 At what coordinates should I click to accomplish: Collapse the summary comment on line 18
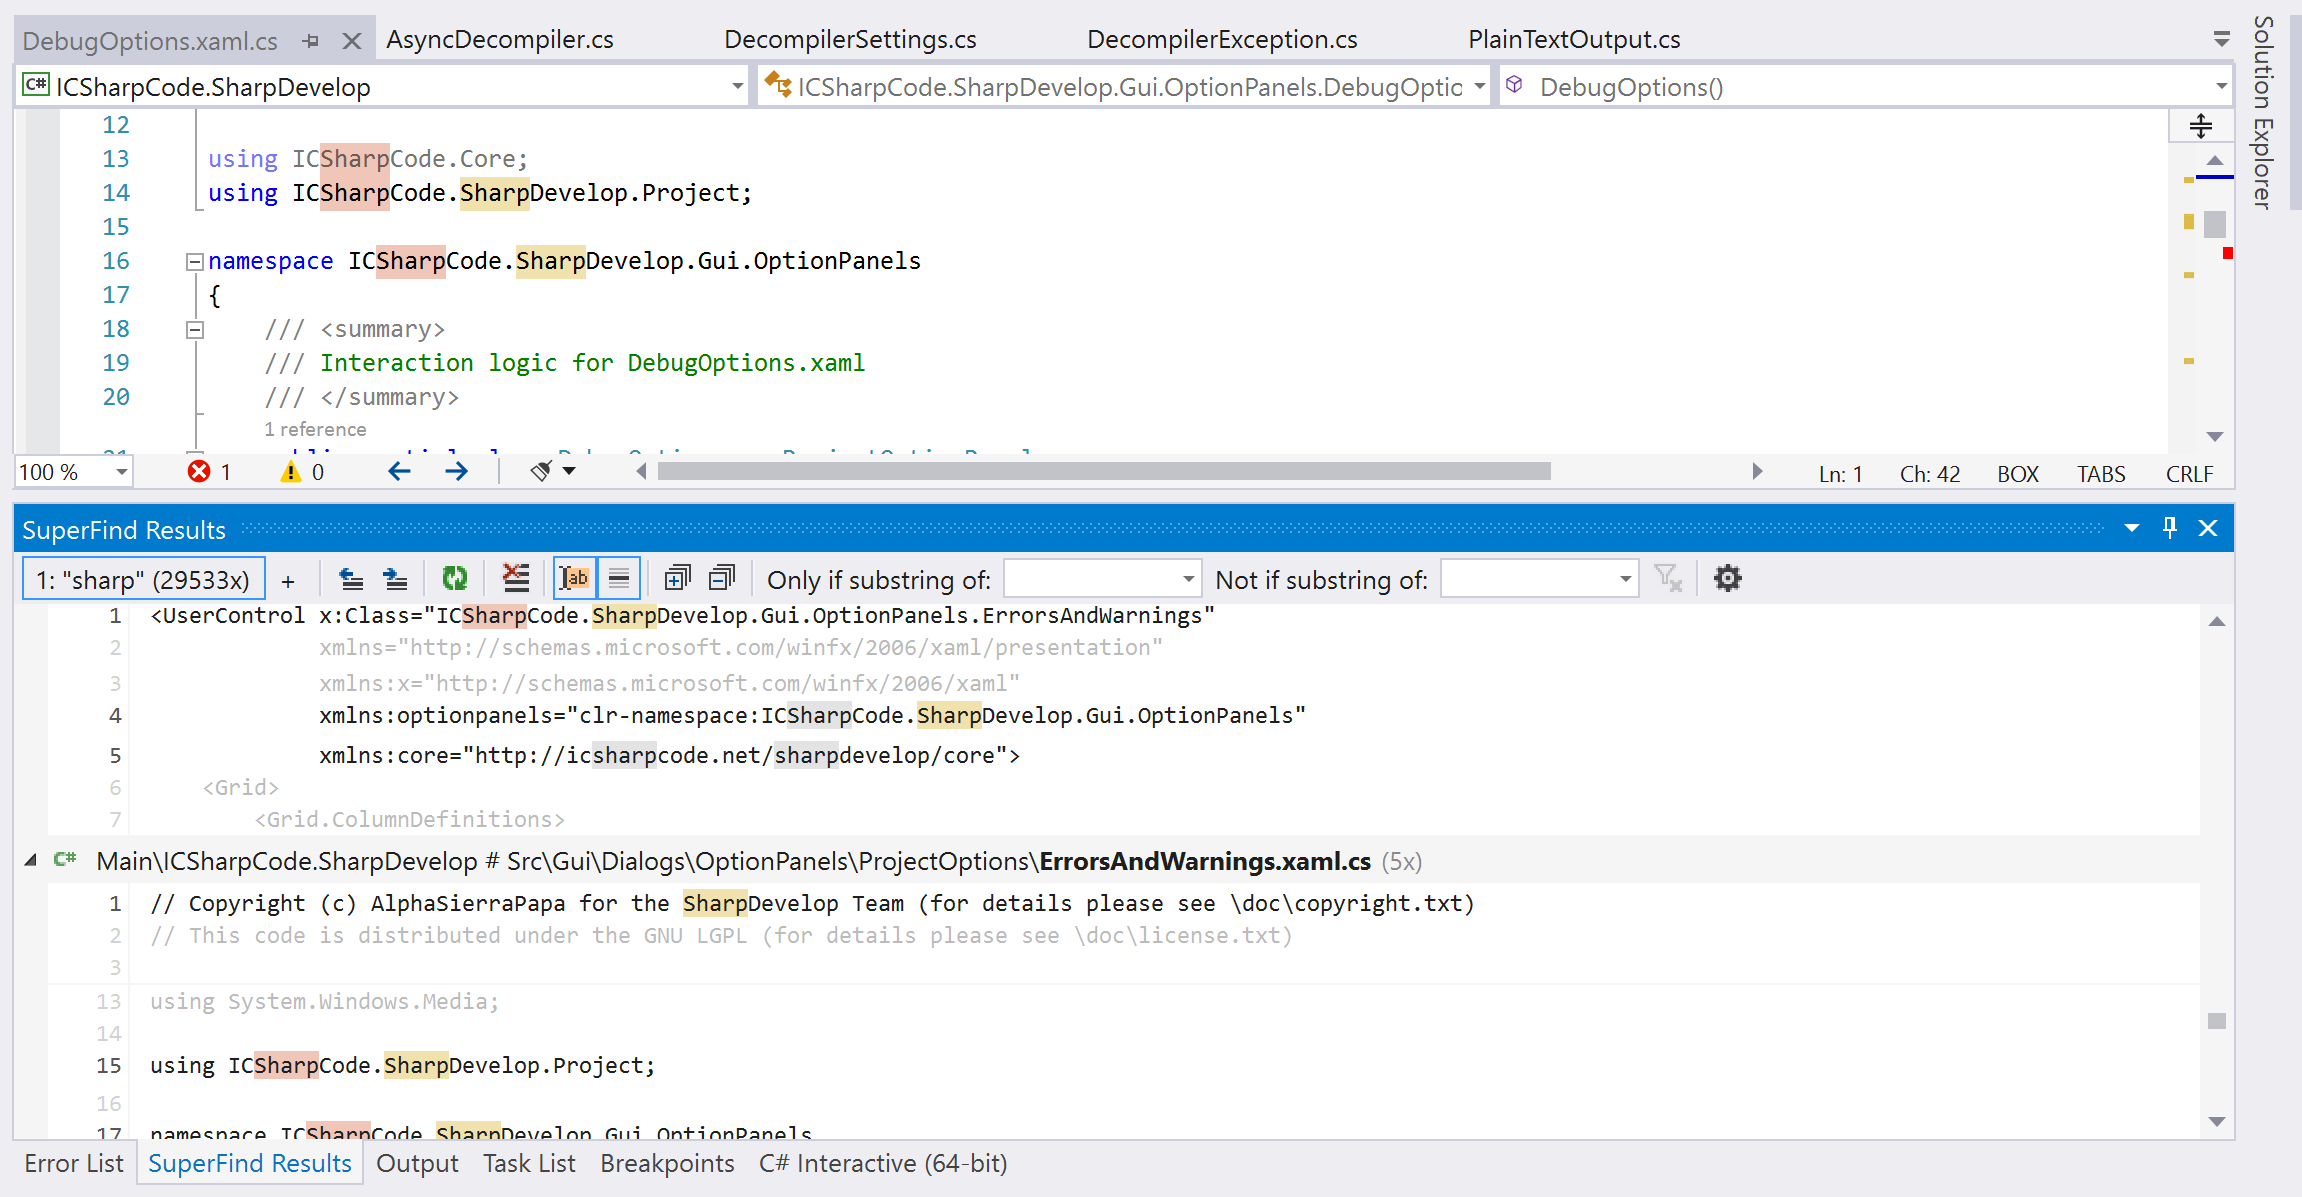195,330
